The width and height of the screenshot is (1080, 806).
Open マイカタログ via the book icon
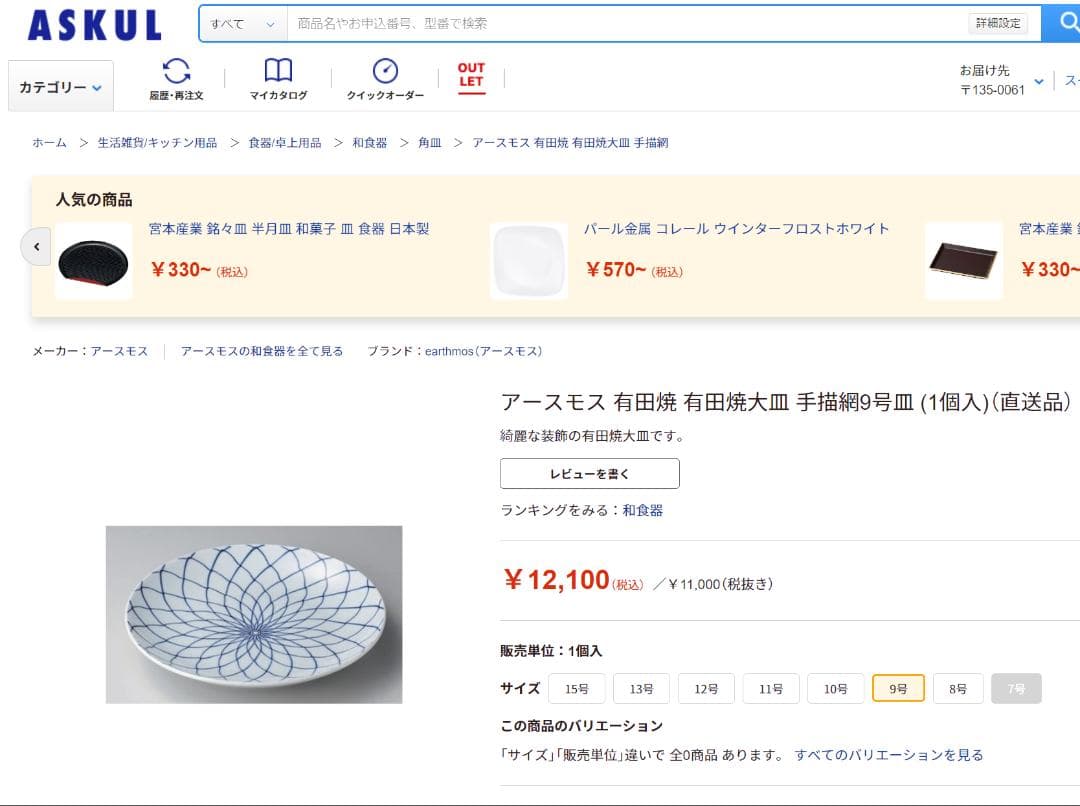tap(278, 70)
